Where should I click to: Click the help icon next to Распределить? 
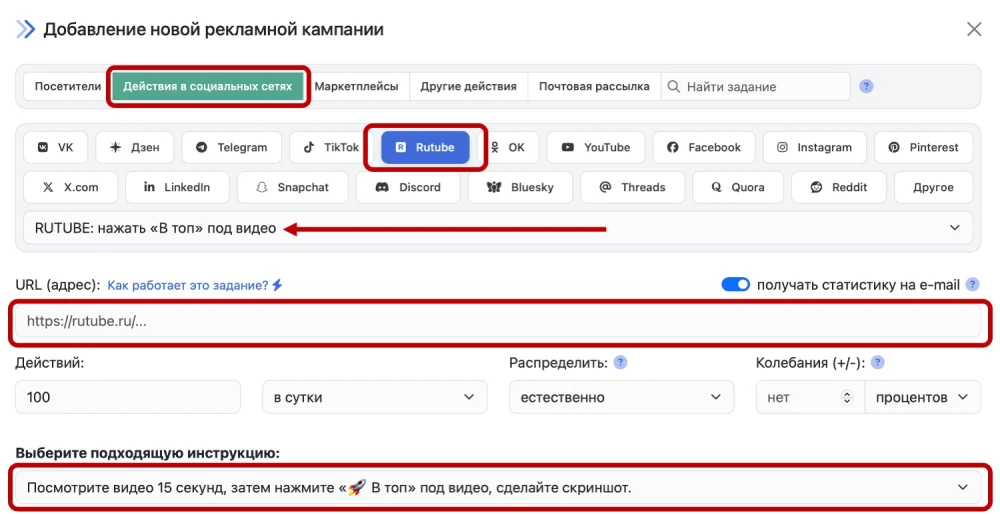621,362
